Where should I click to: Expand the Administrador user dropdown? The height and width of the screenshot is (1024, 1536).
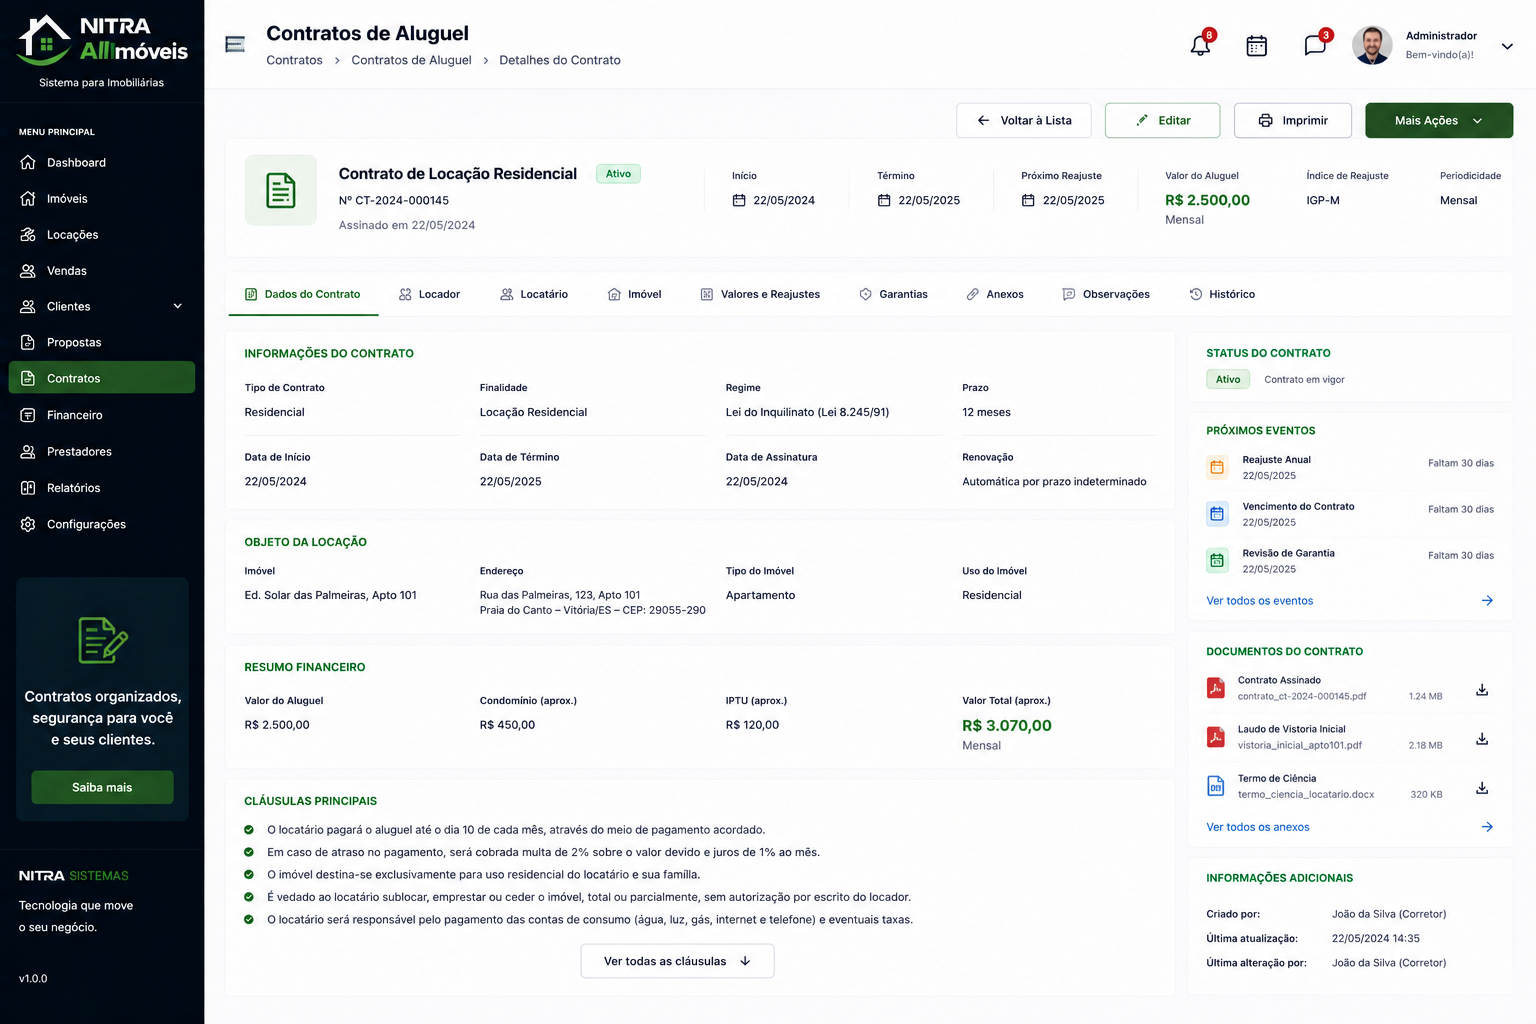1507,46
